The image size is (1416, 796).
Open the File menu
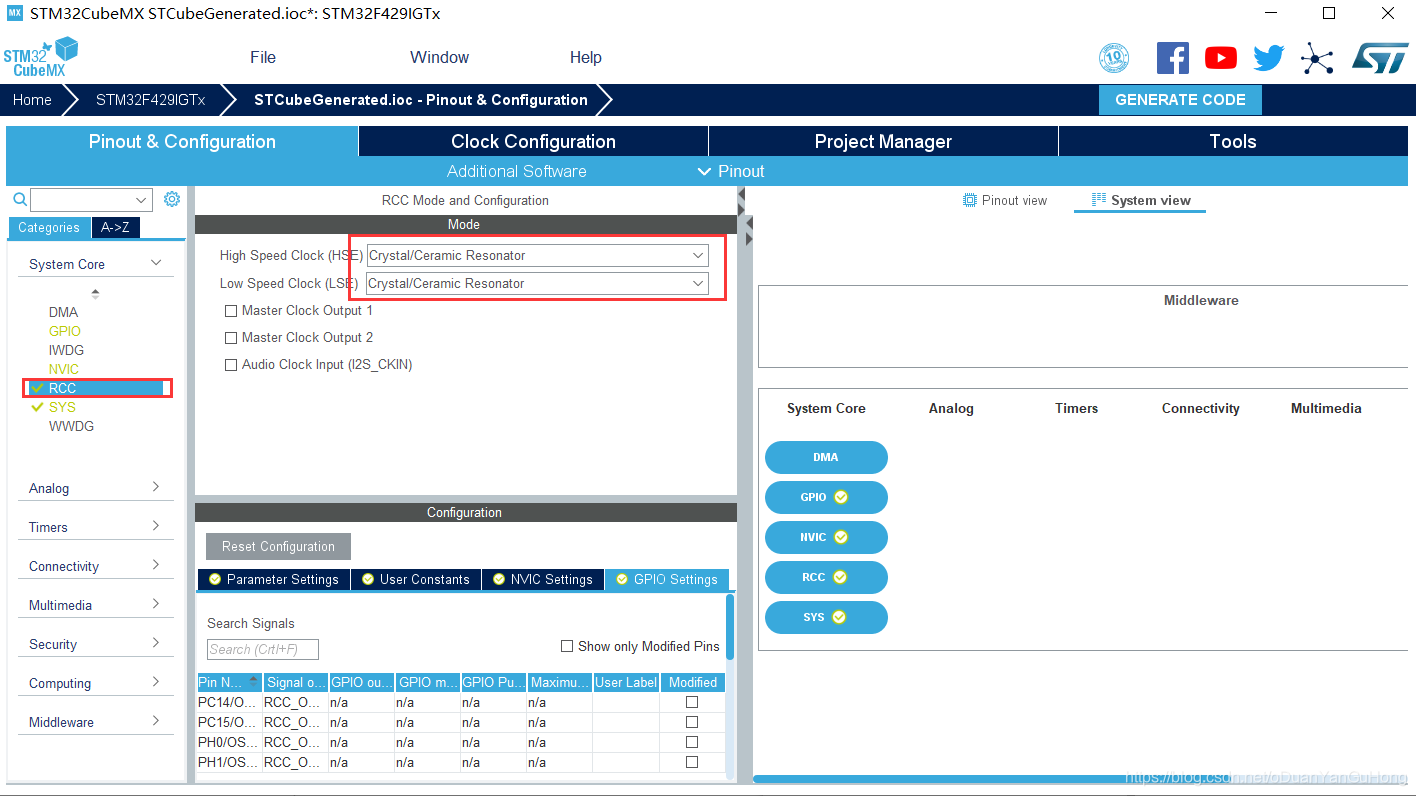pos(263,57)
